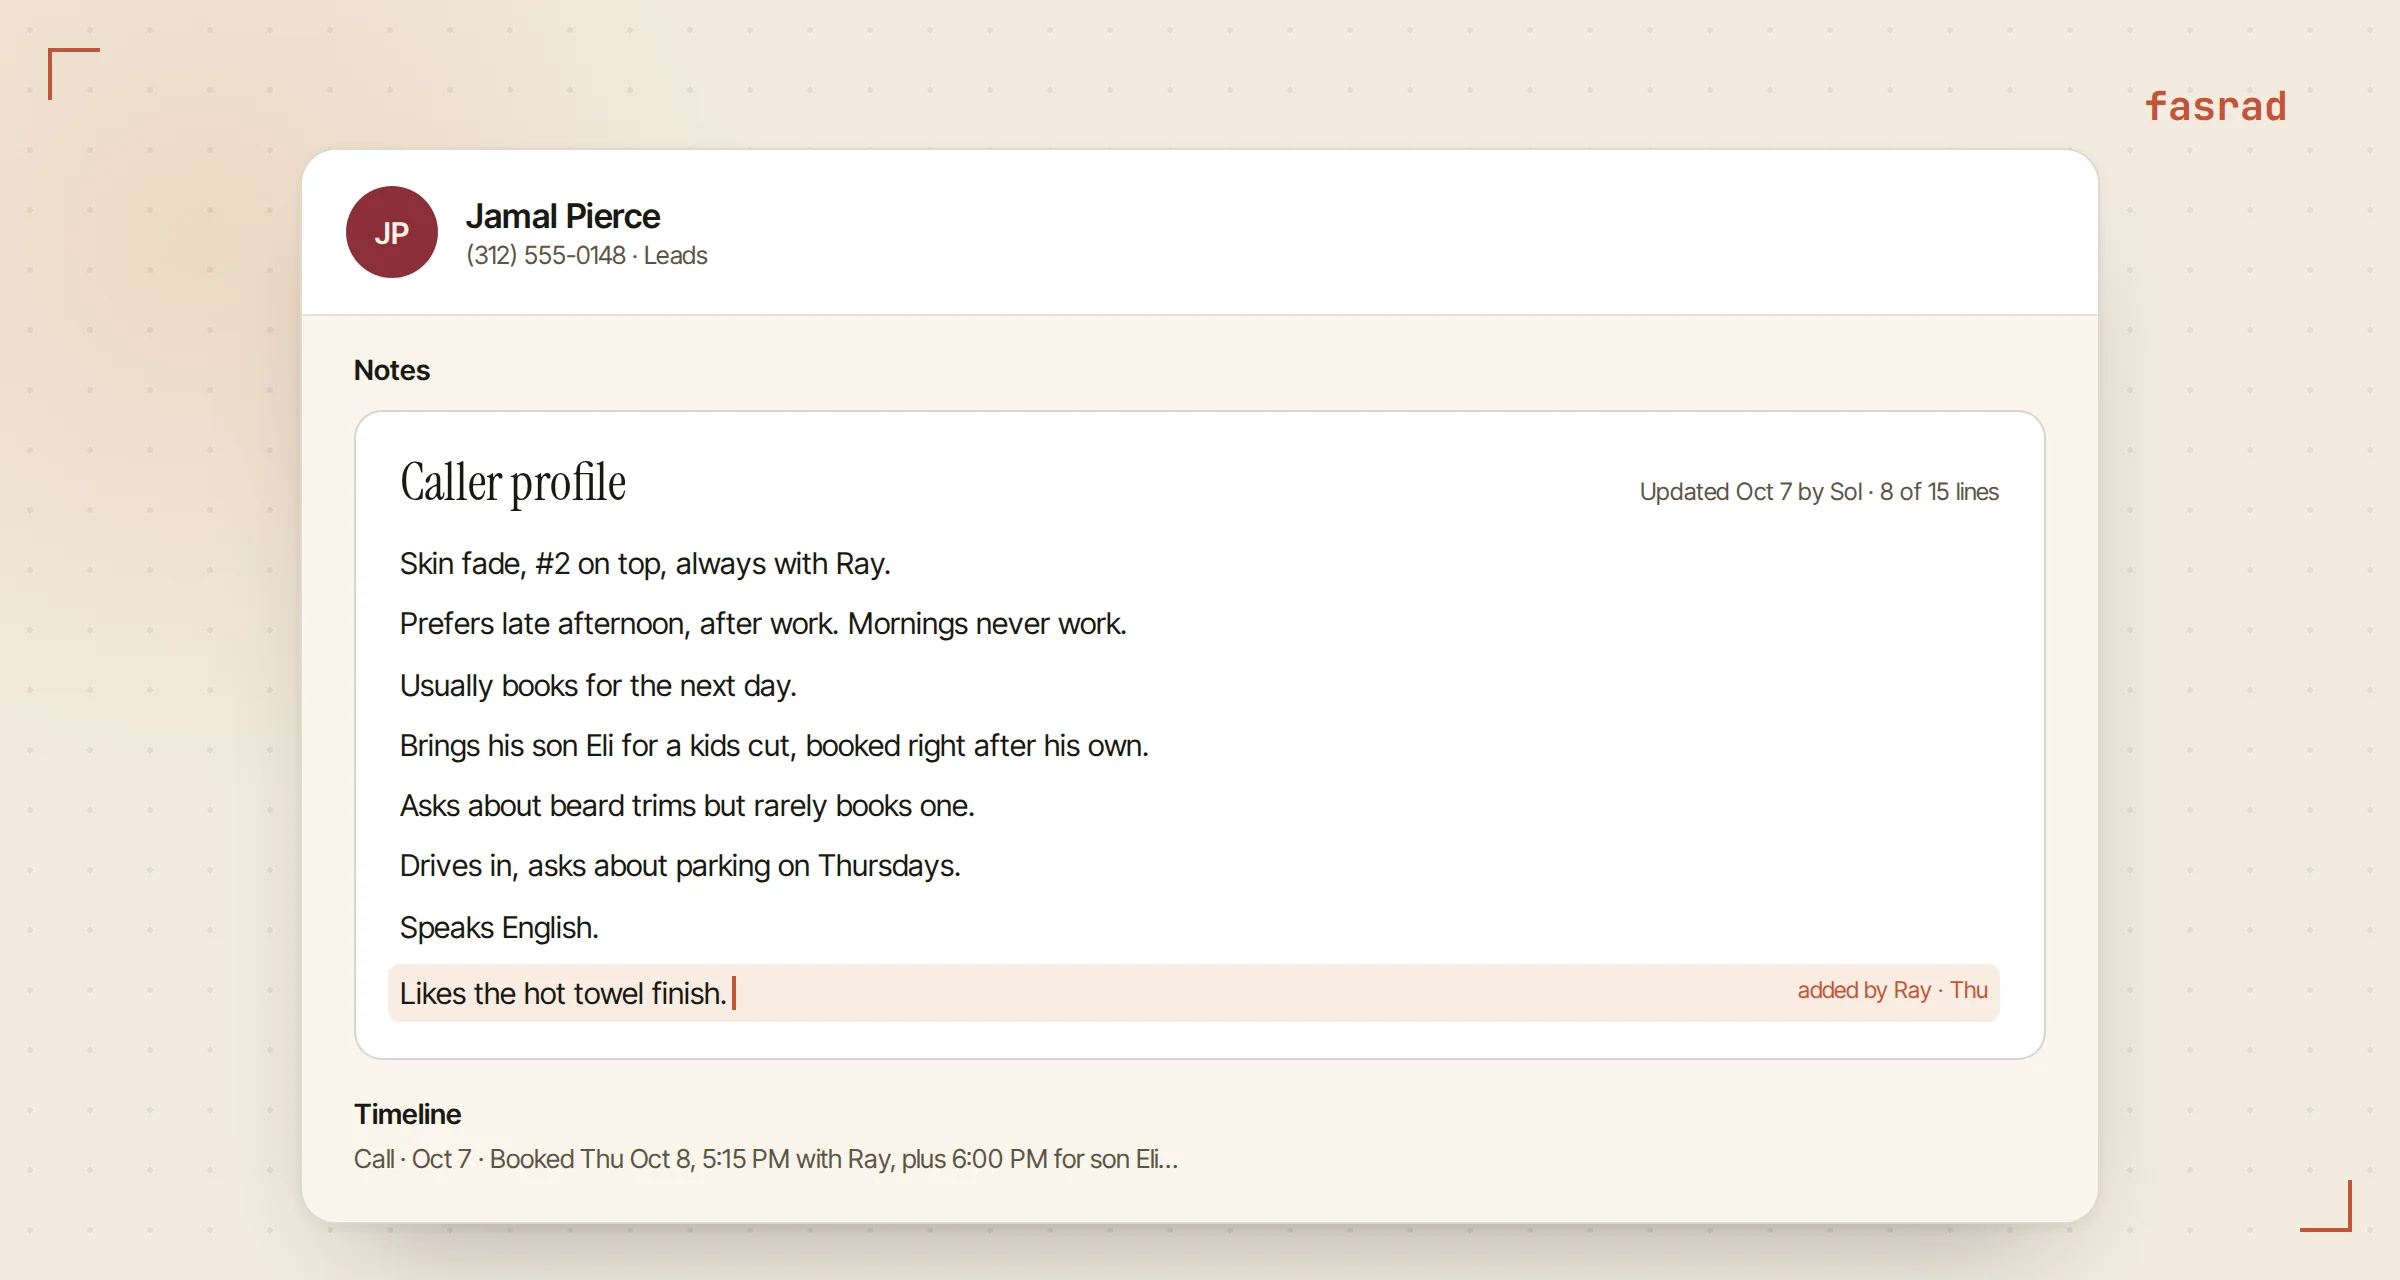
Task: Open the Oct 7 call timeline entry
Action: pos(766,1159)
